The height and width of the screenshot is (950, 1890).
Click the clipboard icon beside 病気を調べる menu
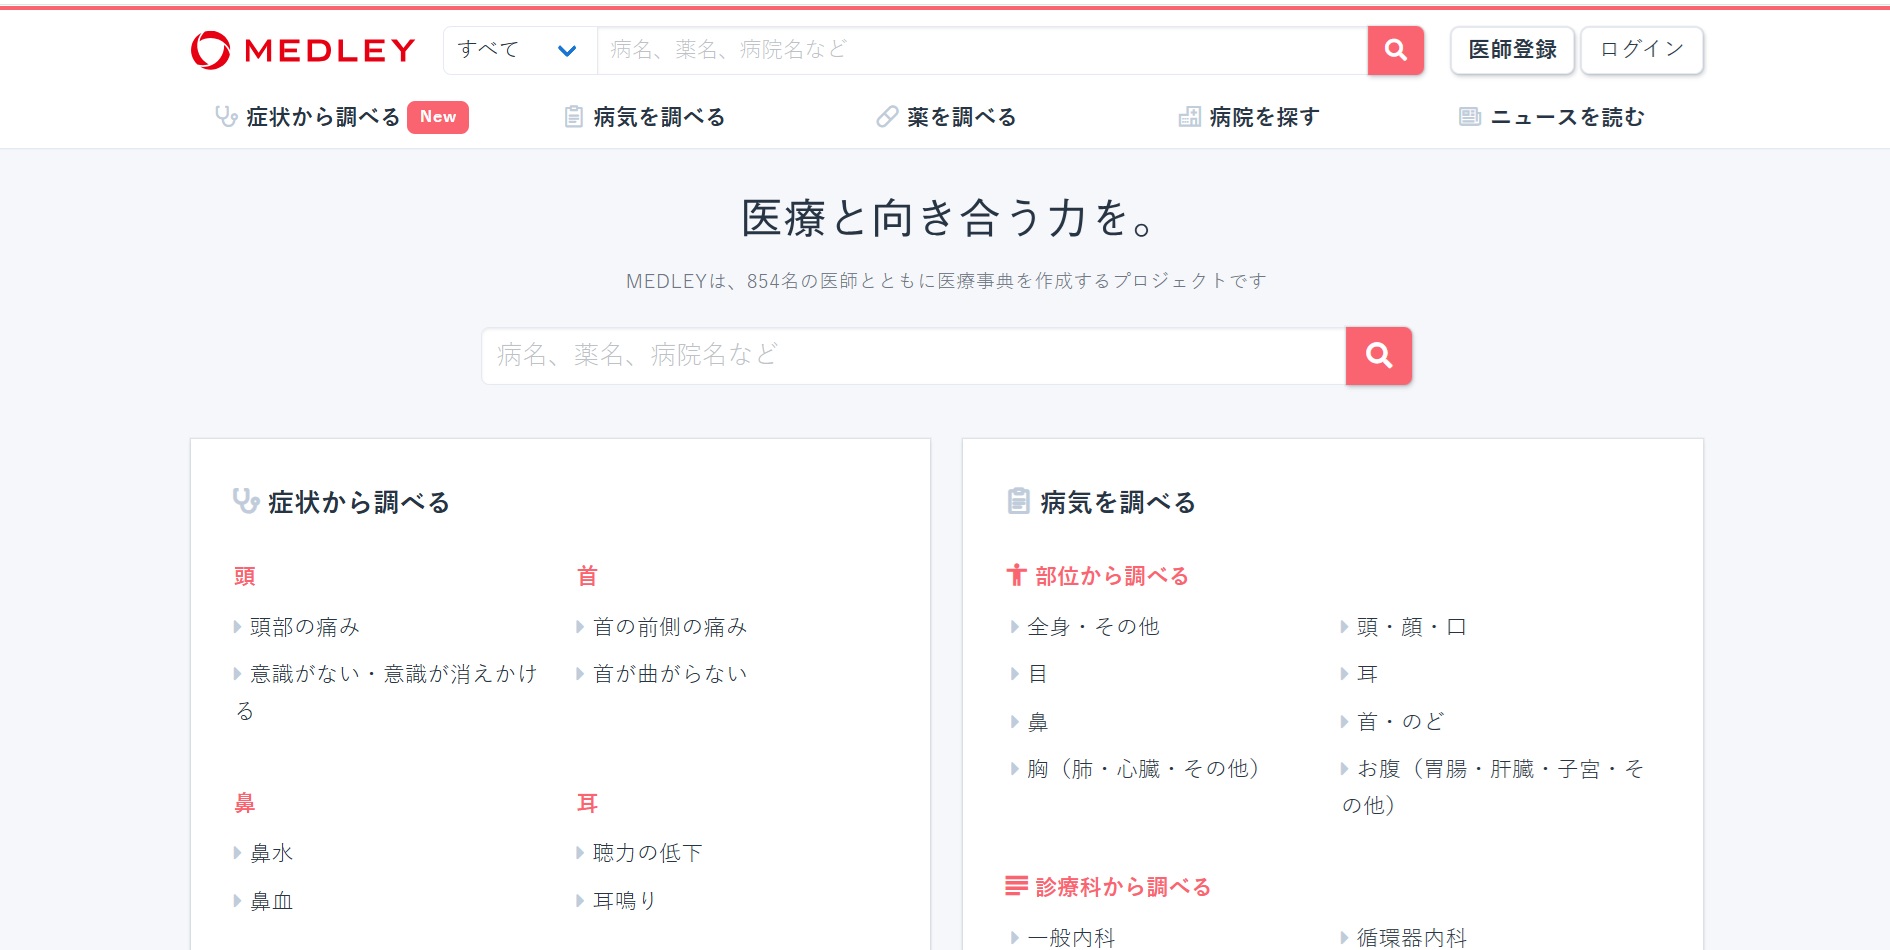573,117
